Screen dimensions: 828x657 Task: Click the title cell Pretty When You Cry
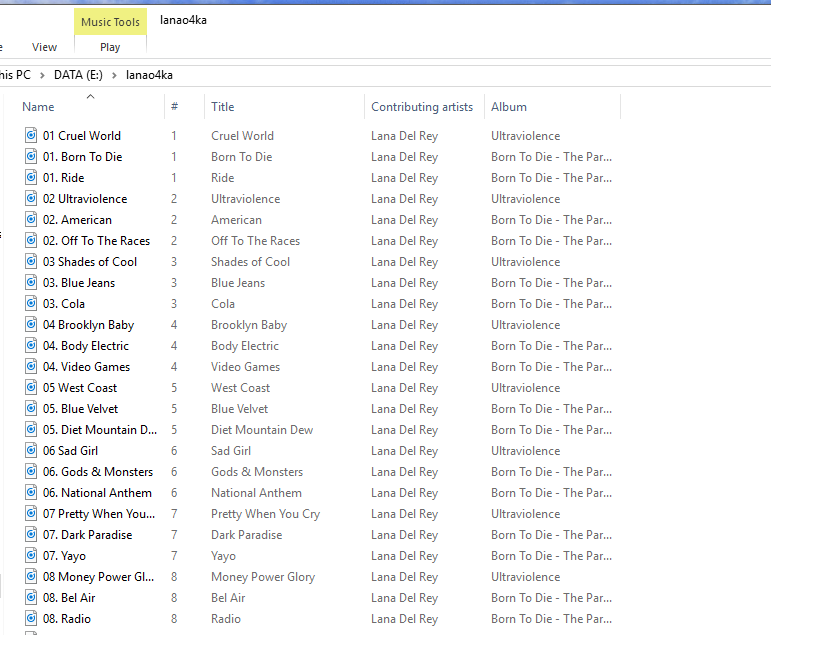[266, 514]
